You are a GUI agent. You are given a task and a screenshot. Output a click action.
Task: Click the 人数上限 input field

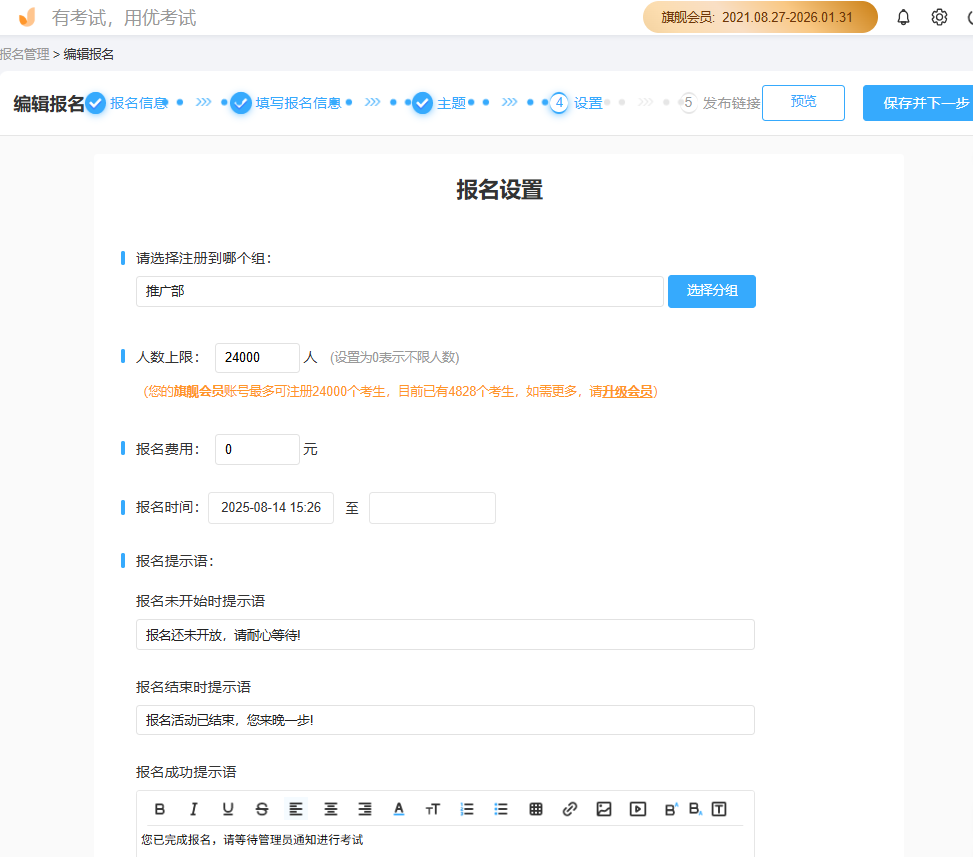coord(258,357)
